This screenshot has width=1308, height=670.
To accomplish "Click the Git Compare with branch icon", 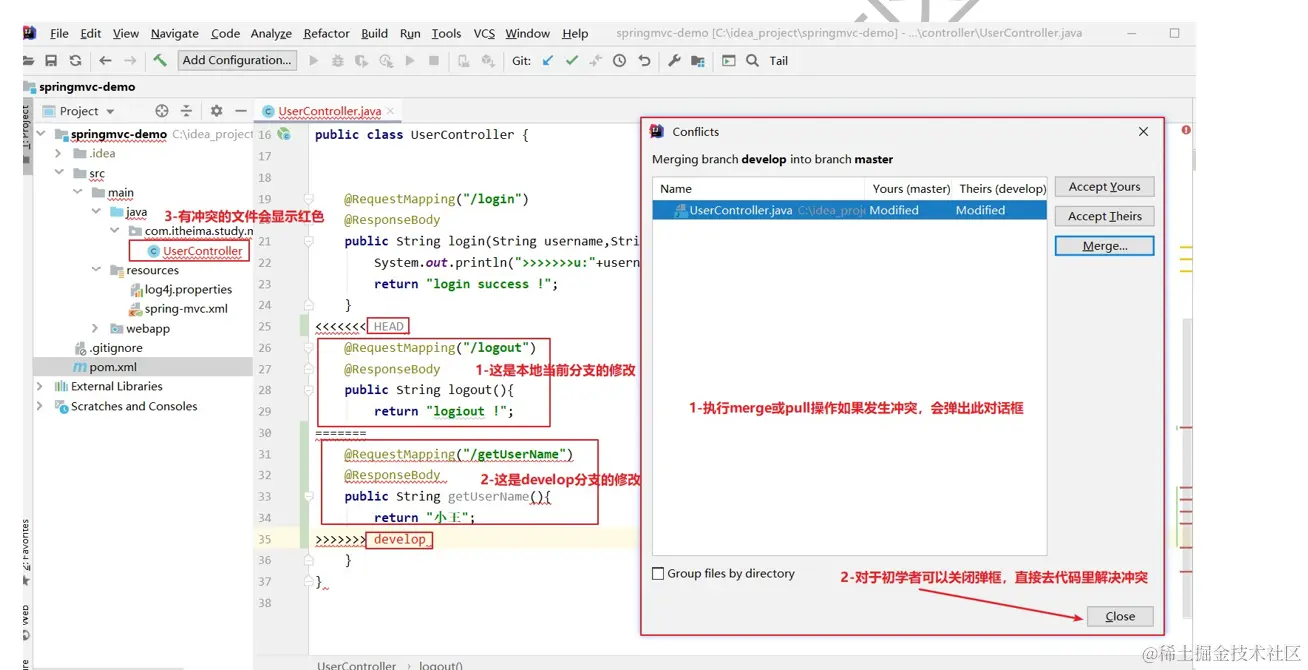I will point(596,61).
